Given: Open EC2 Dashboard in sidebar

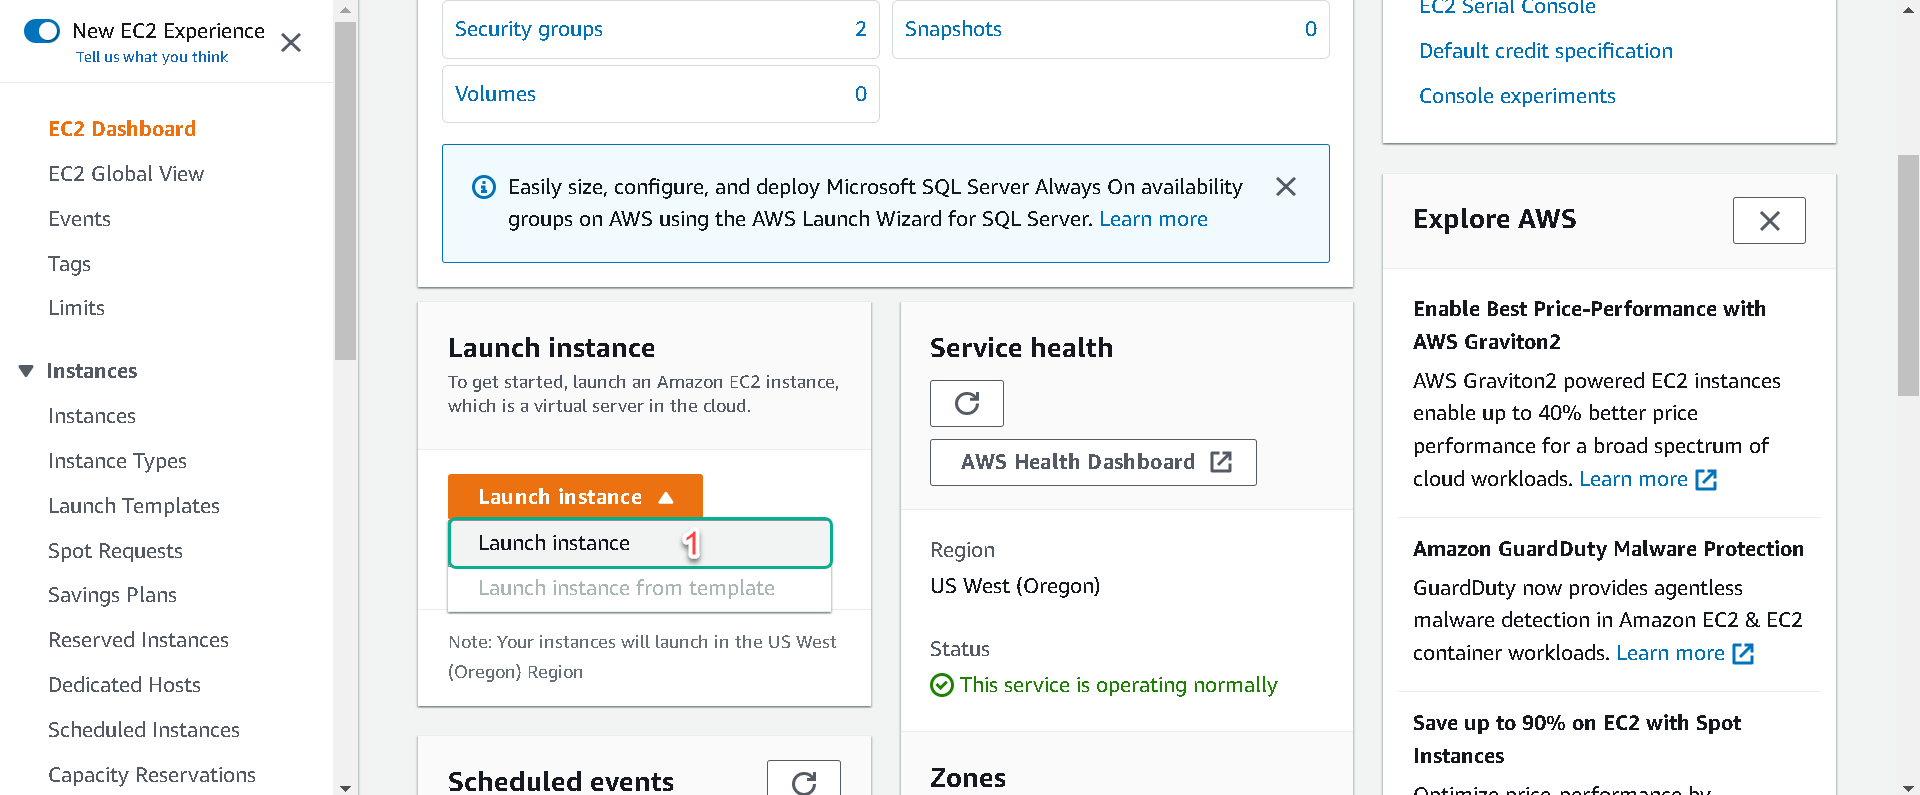Looking at the screenshot, I should click(x=122, y=129).
